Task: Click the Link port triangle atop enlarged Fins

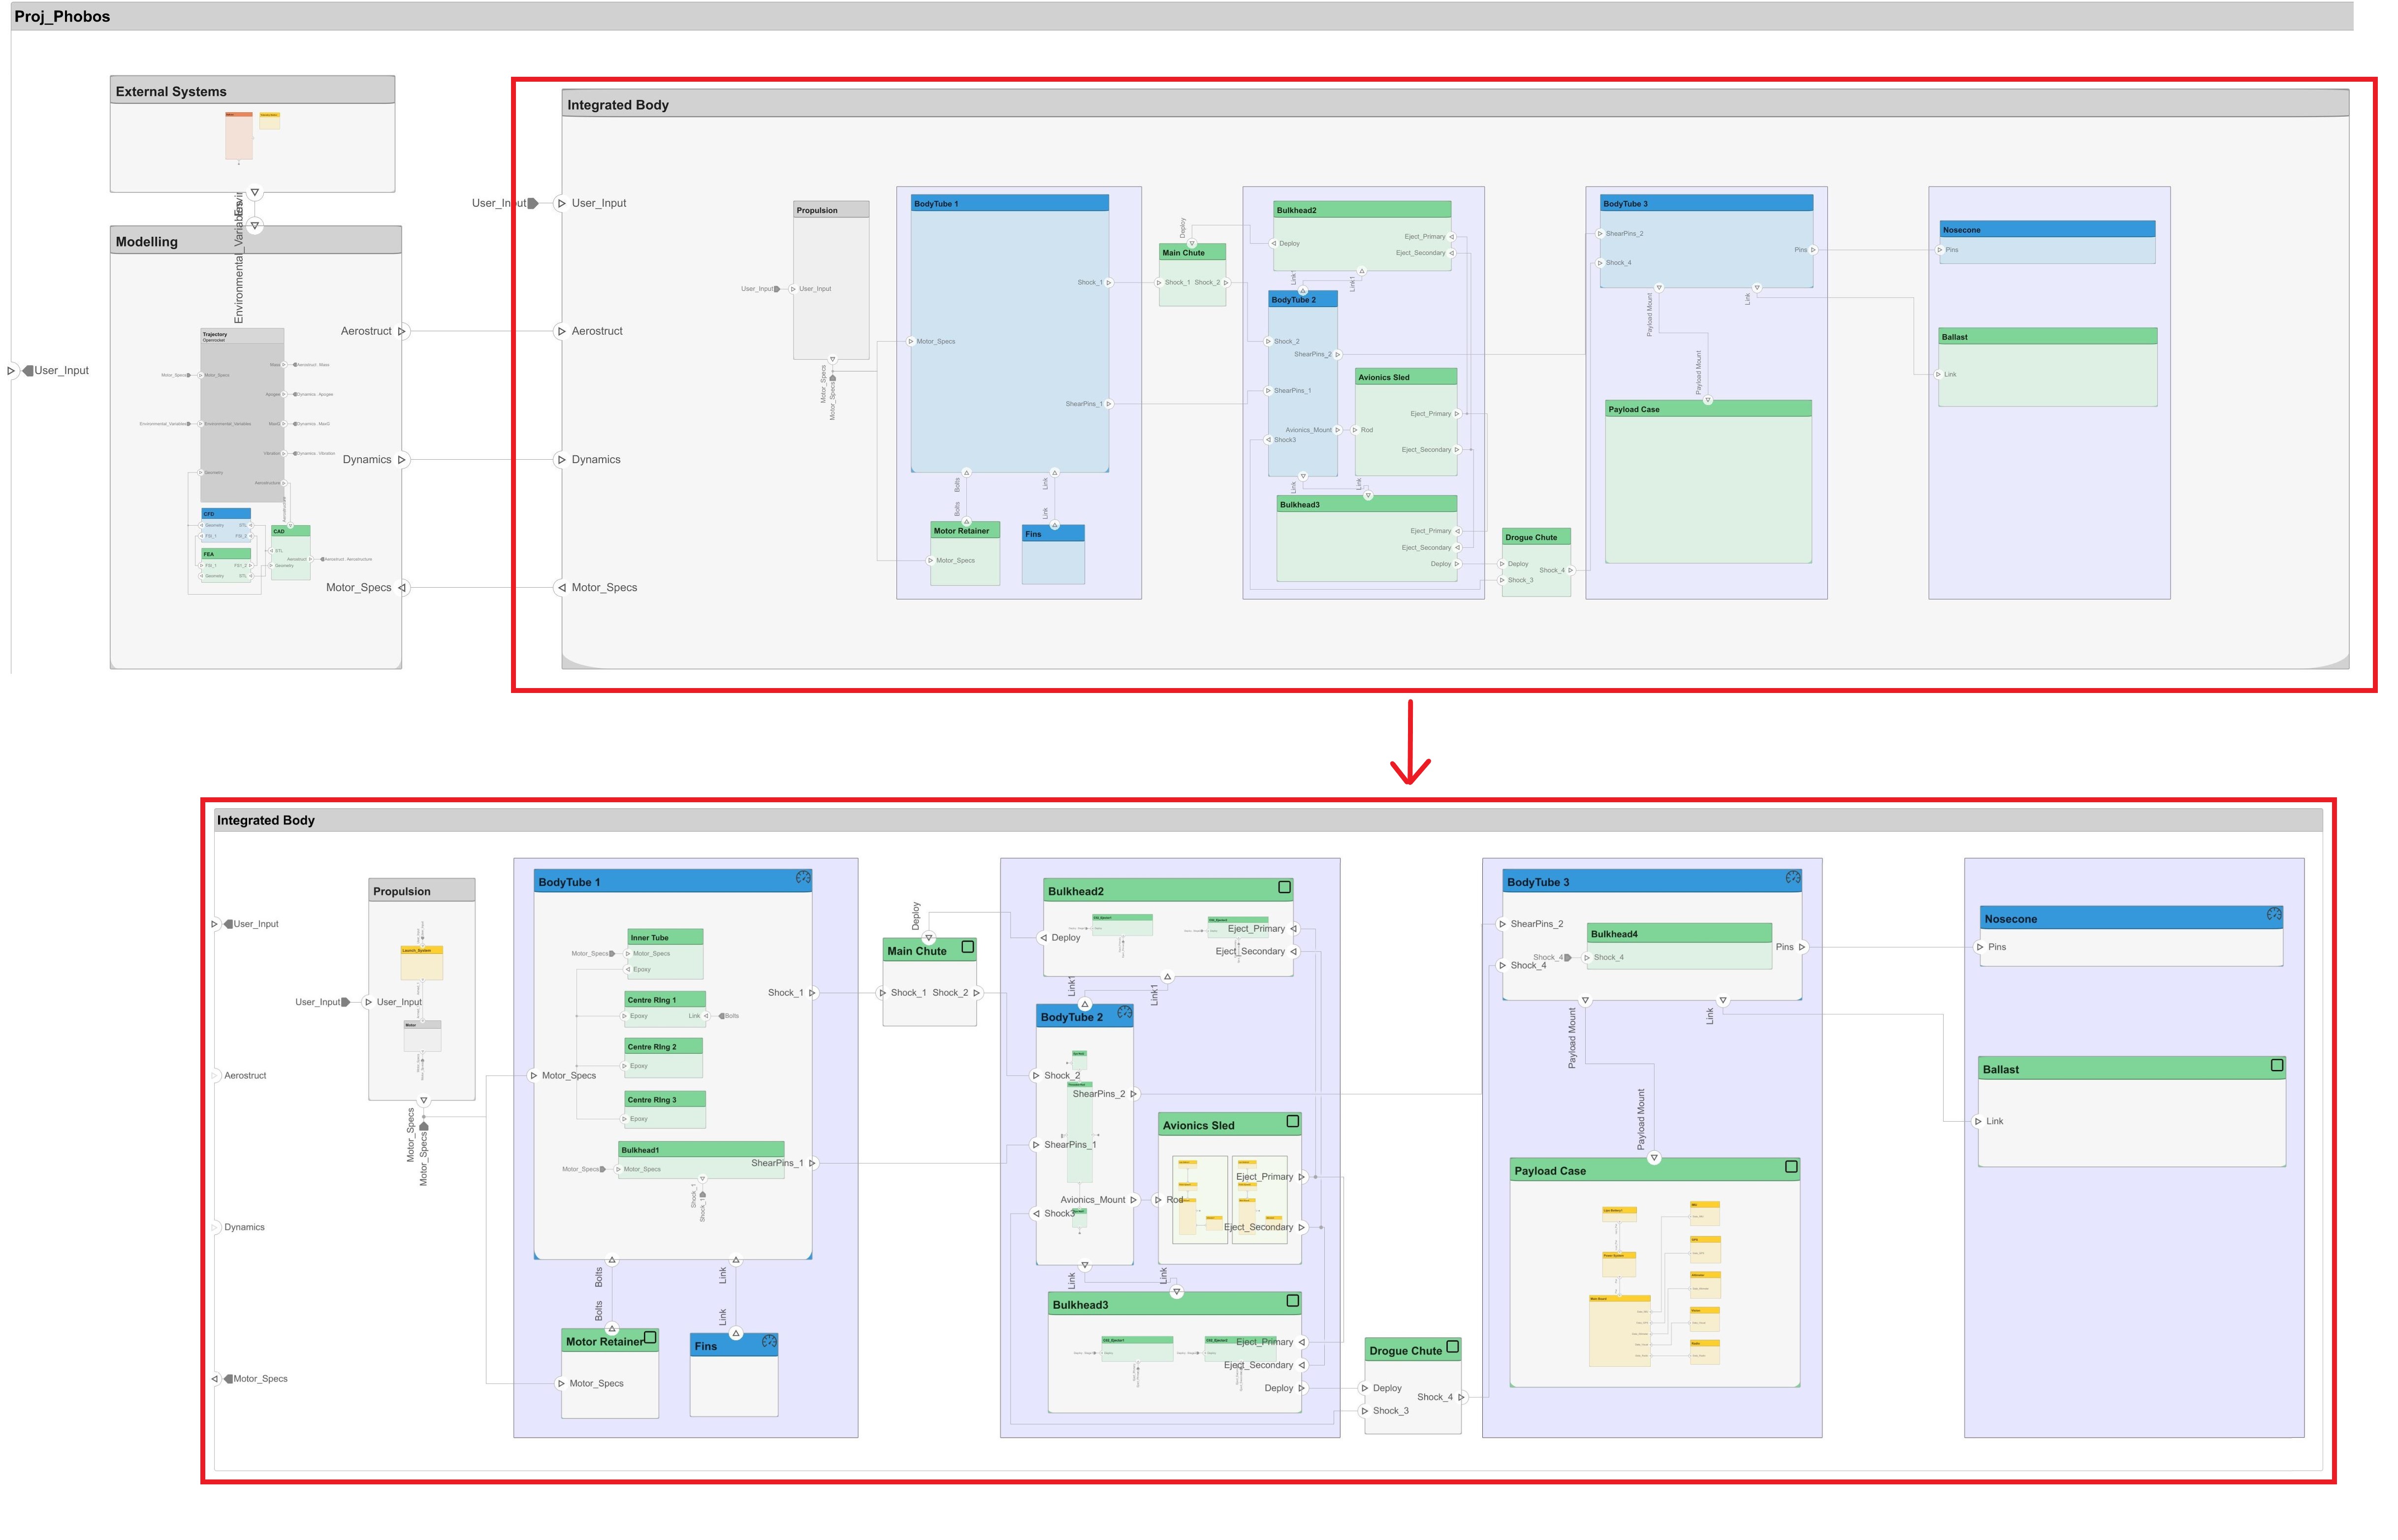Action: pos(736,1333)
